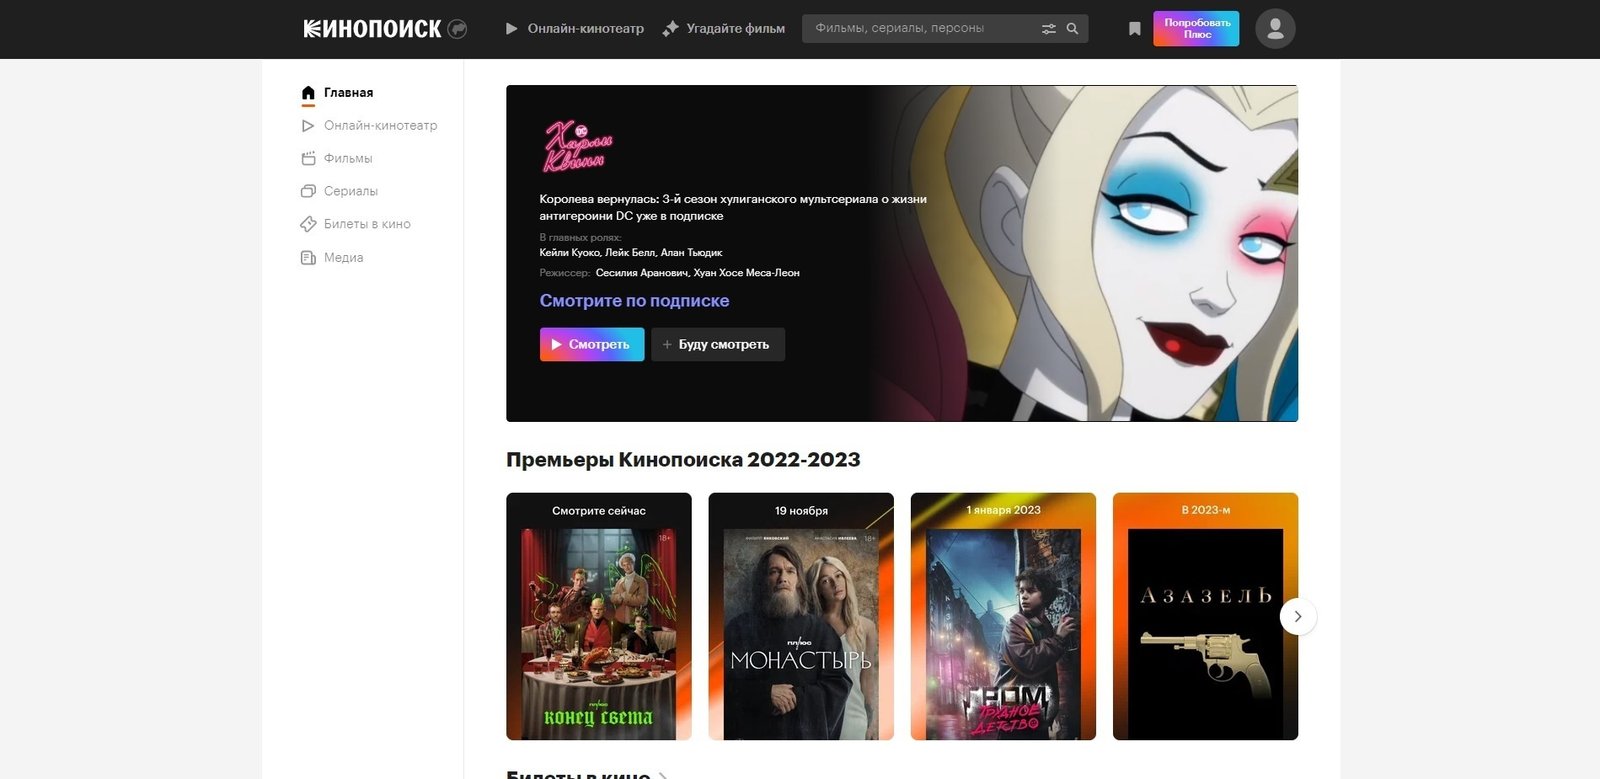This screenshot has width=1600, height=779.
Task: Click the magnifier search icon
Action: click(1072, 29)
